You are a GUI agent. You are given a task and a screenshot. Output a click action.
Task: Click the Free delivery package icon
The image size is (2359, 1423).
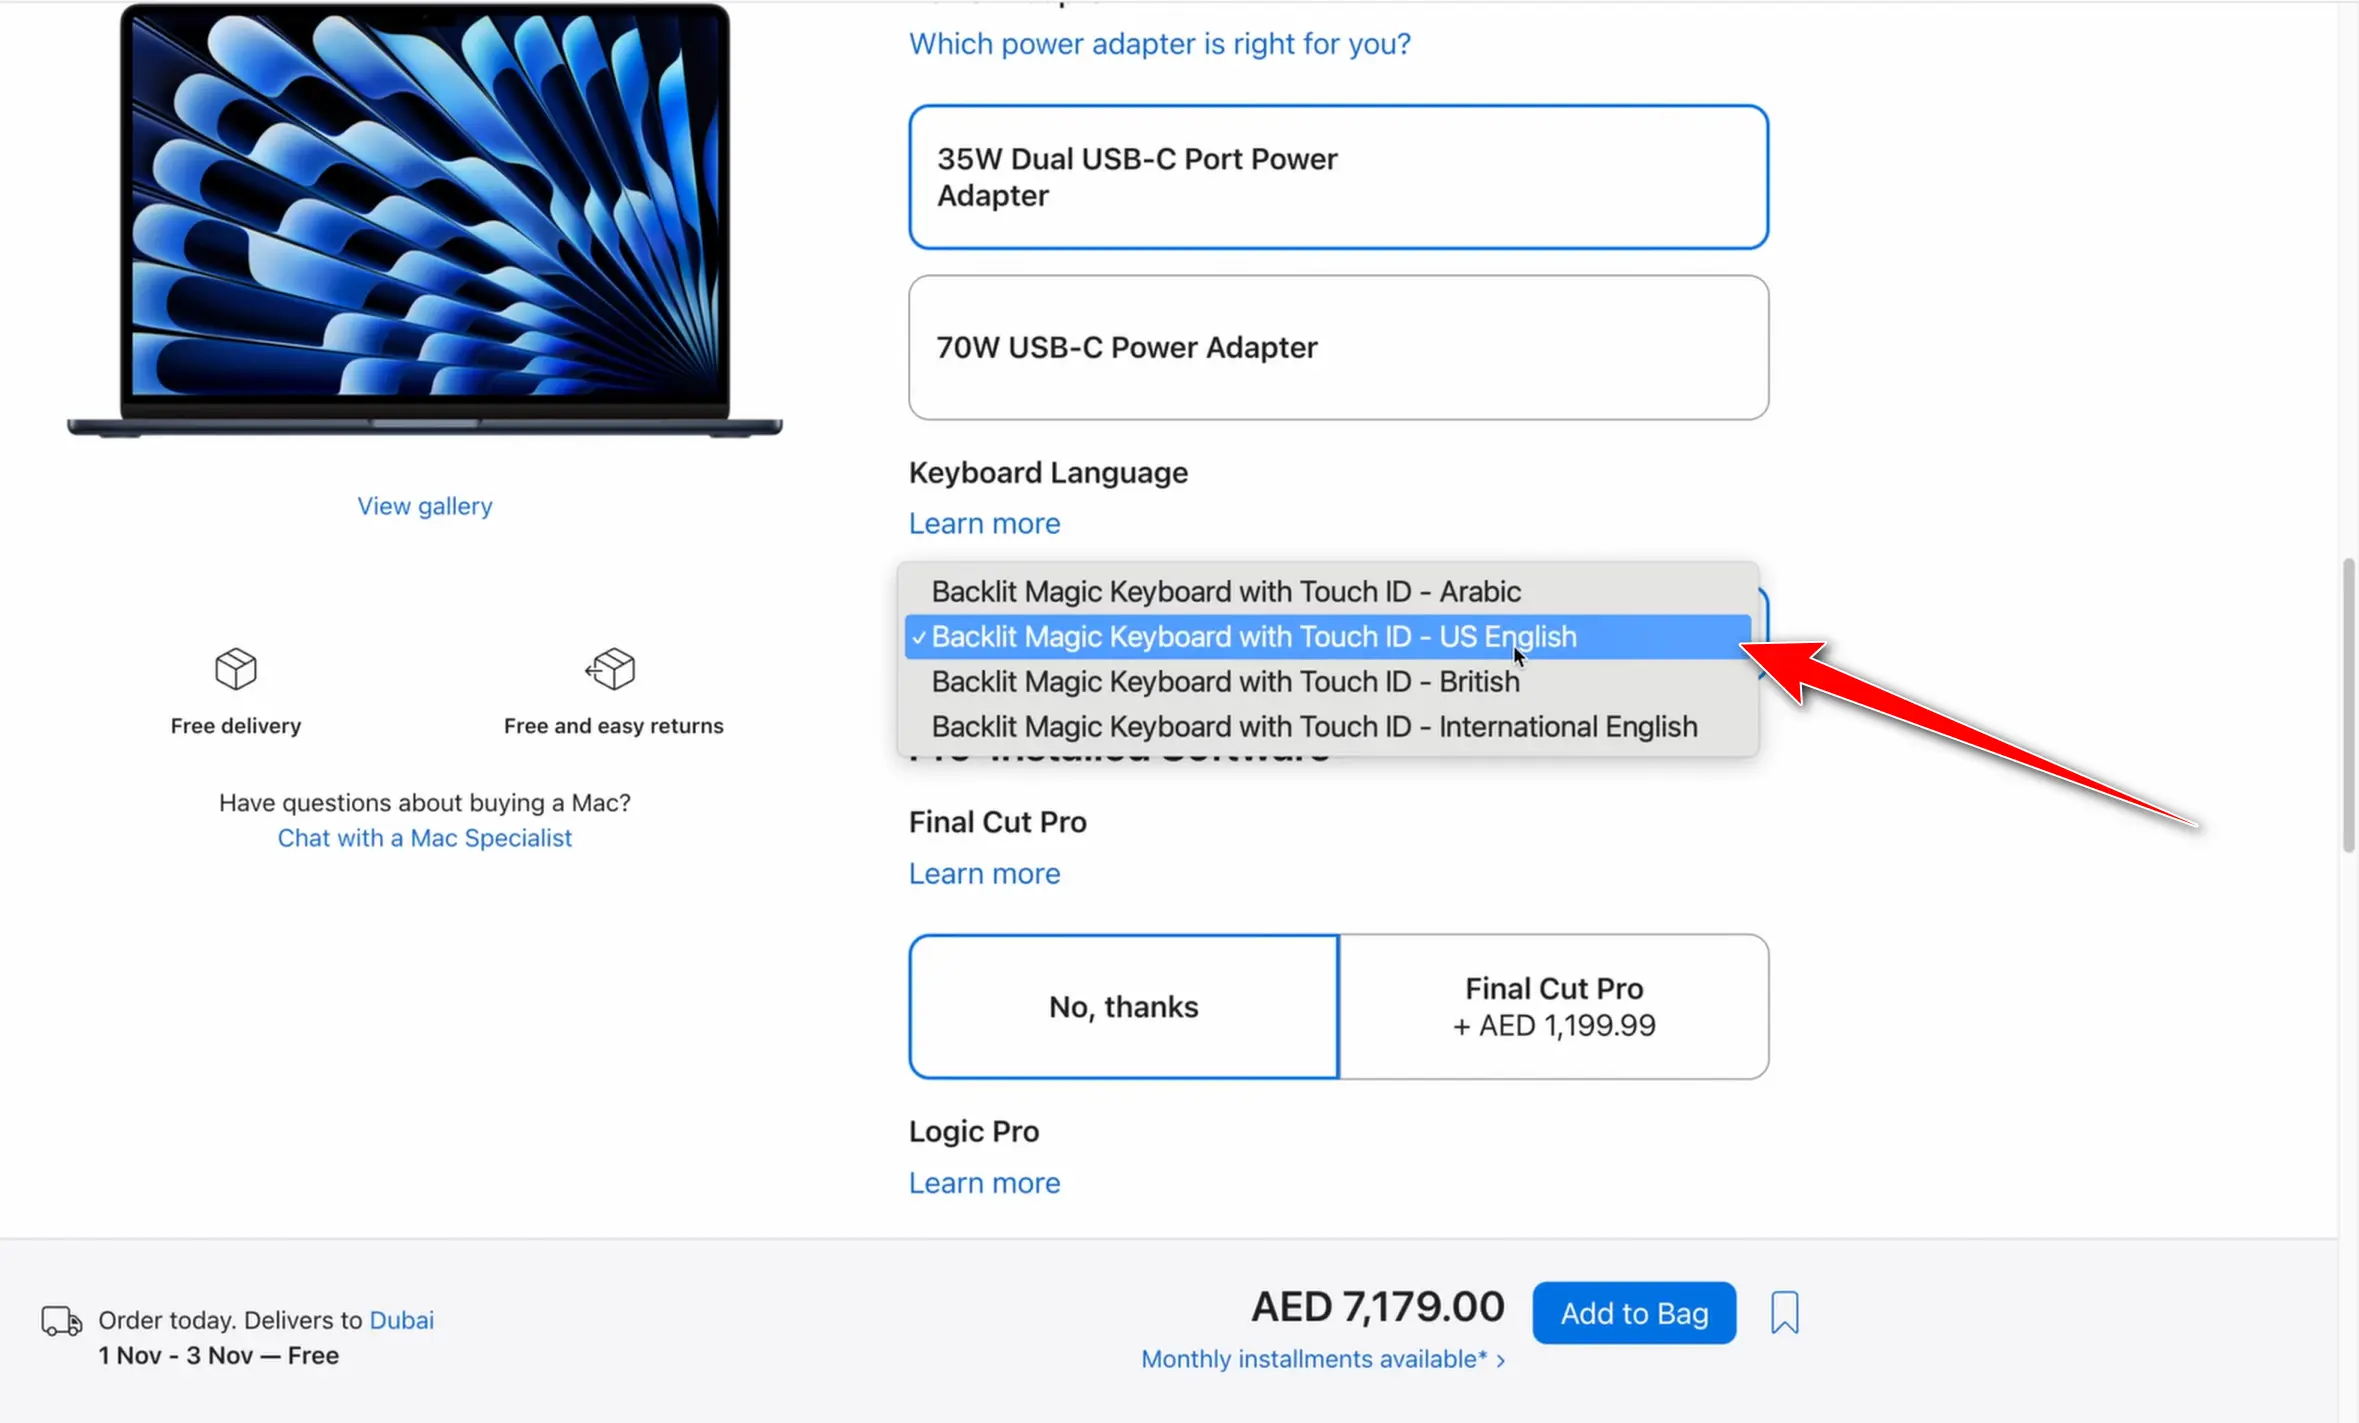235,670
